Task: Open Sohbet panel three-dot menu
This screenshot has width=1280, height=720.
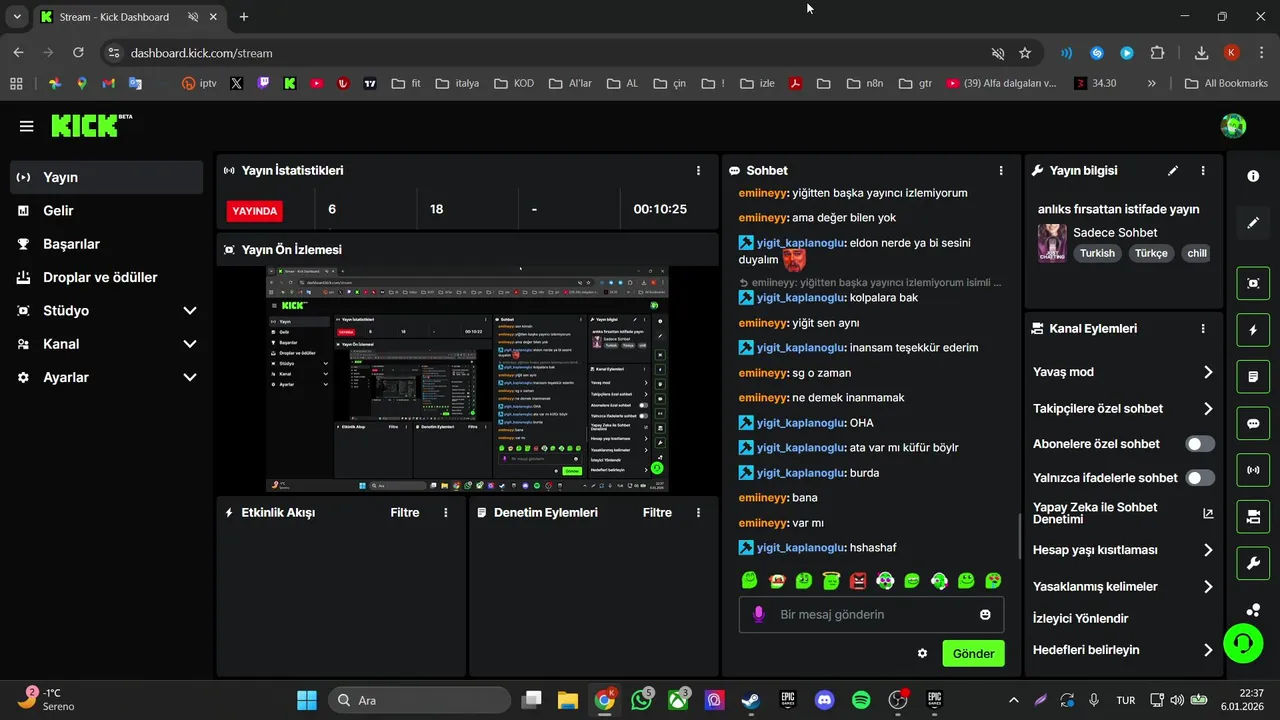Action: [1001, 171]
